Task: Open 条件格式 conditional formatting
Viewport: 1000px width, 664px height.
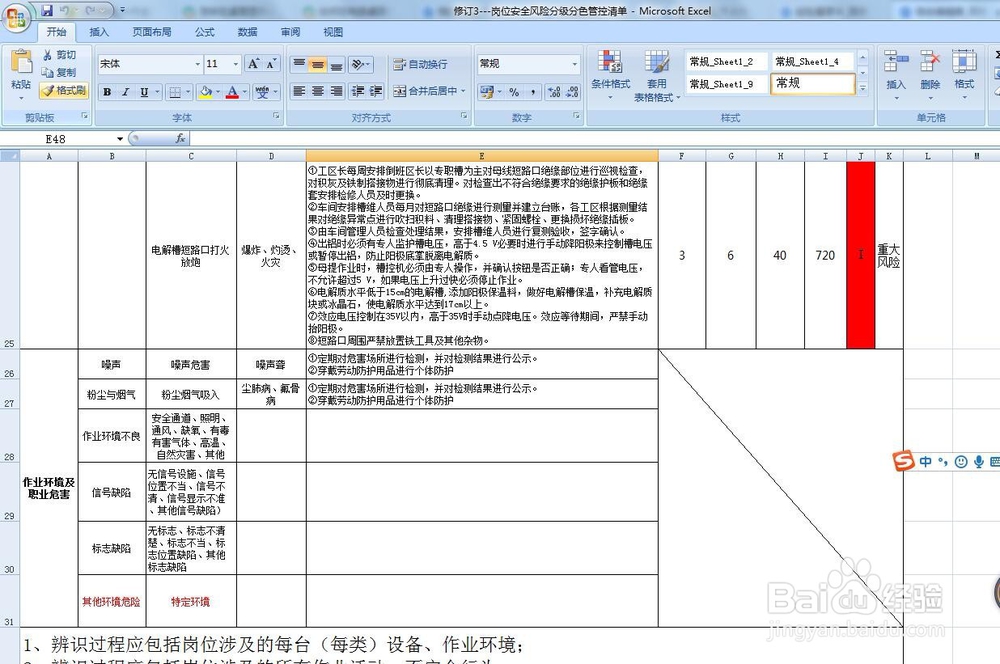Action: pos(610,75)
